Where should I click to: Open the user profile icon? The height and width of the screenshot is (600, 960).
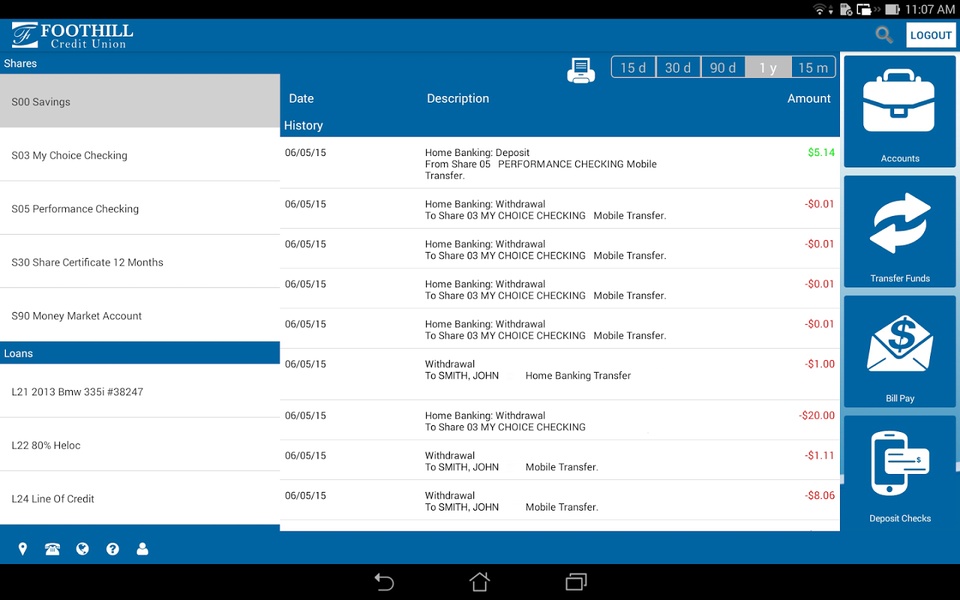(x=142, y=549)
